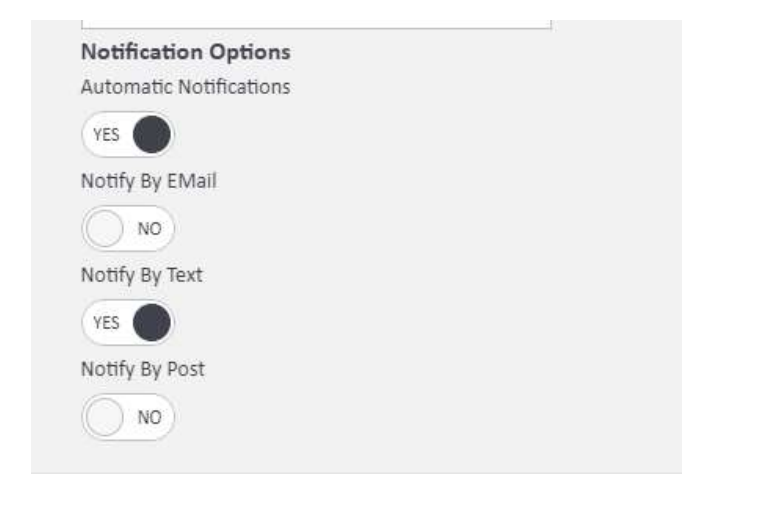This screenshot has width=772, height=508.
Task: Click NO inside the Notify By Post switch
Action: pyautogui.click(x=149, y=418)
